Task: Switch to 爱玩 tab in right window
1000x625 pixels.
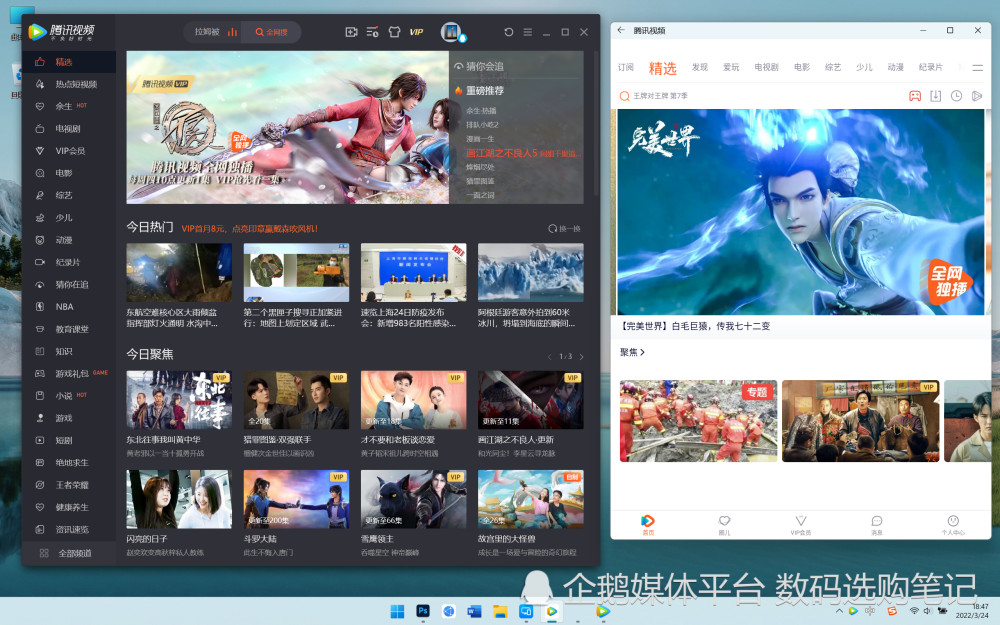Action: [x=731, y=67]
